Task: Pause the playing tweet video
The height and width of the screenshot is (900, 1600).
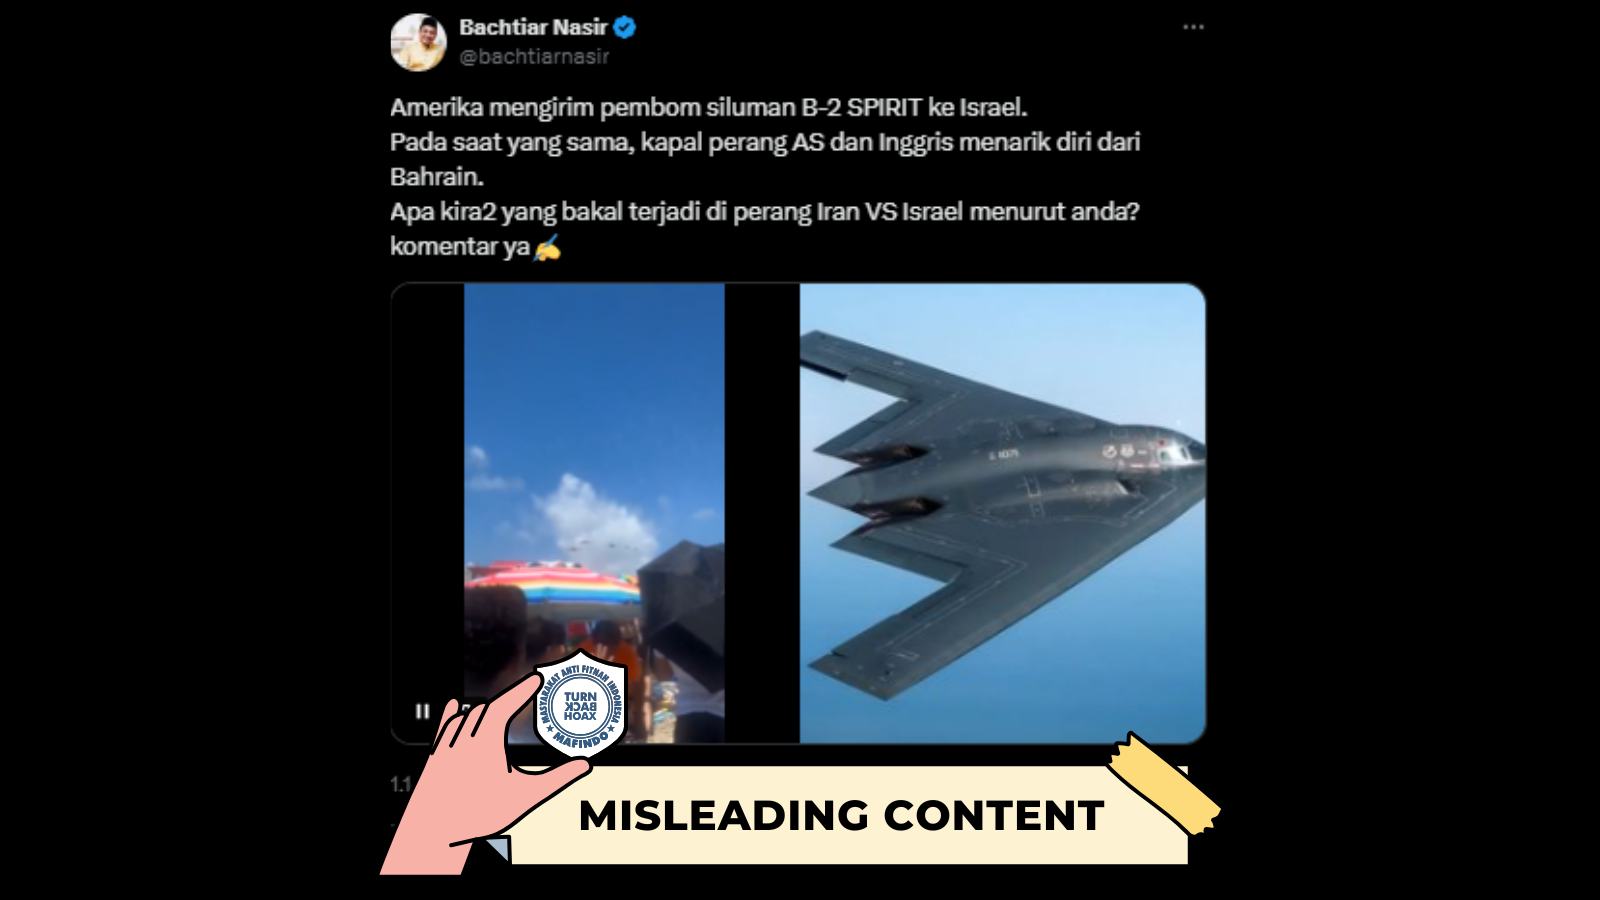Action: (422, 711)
